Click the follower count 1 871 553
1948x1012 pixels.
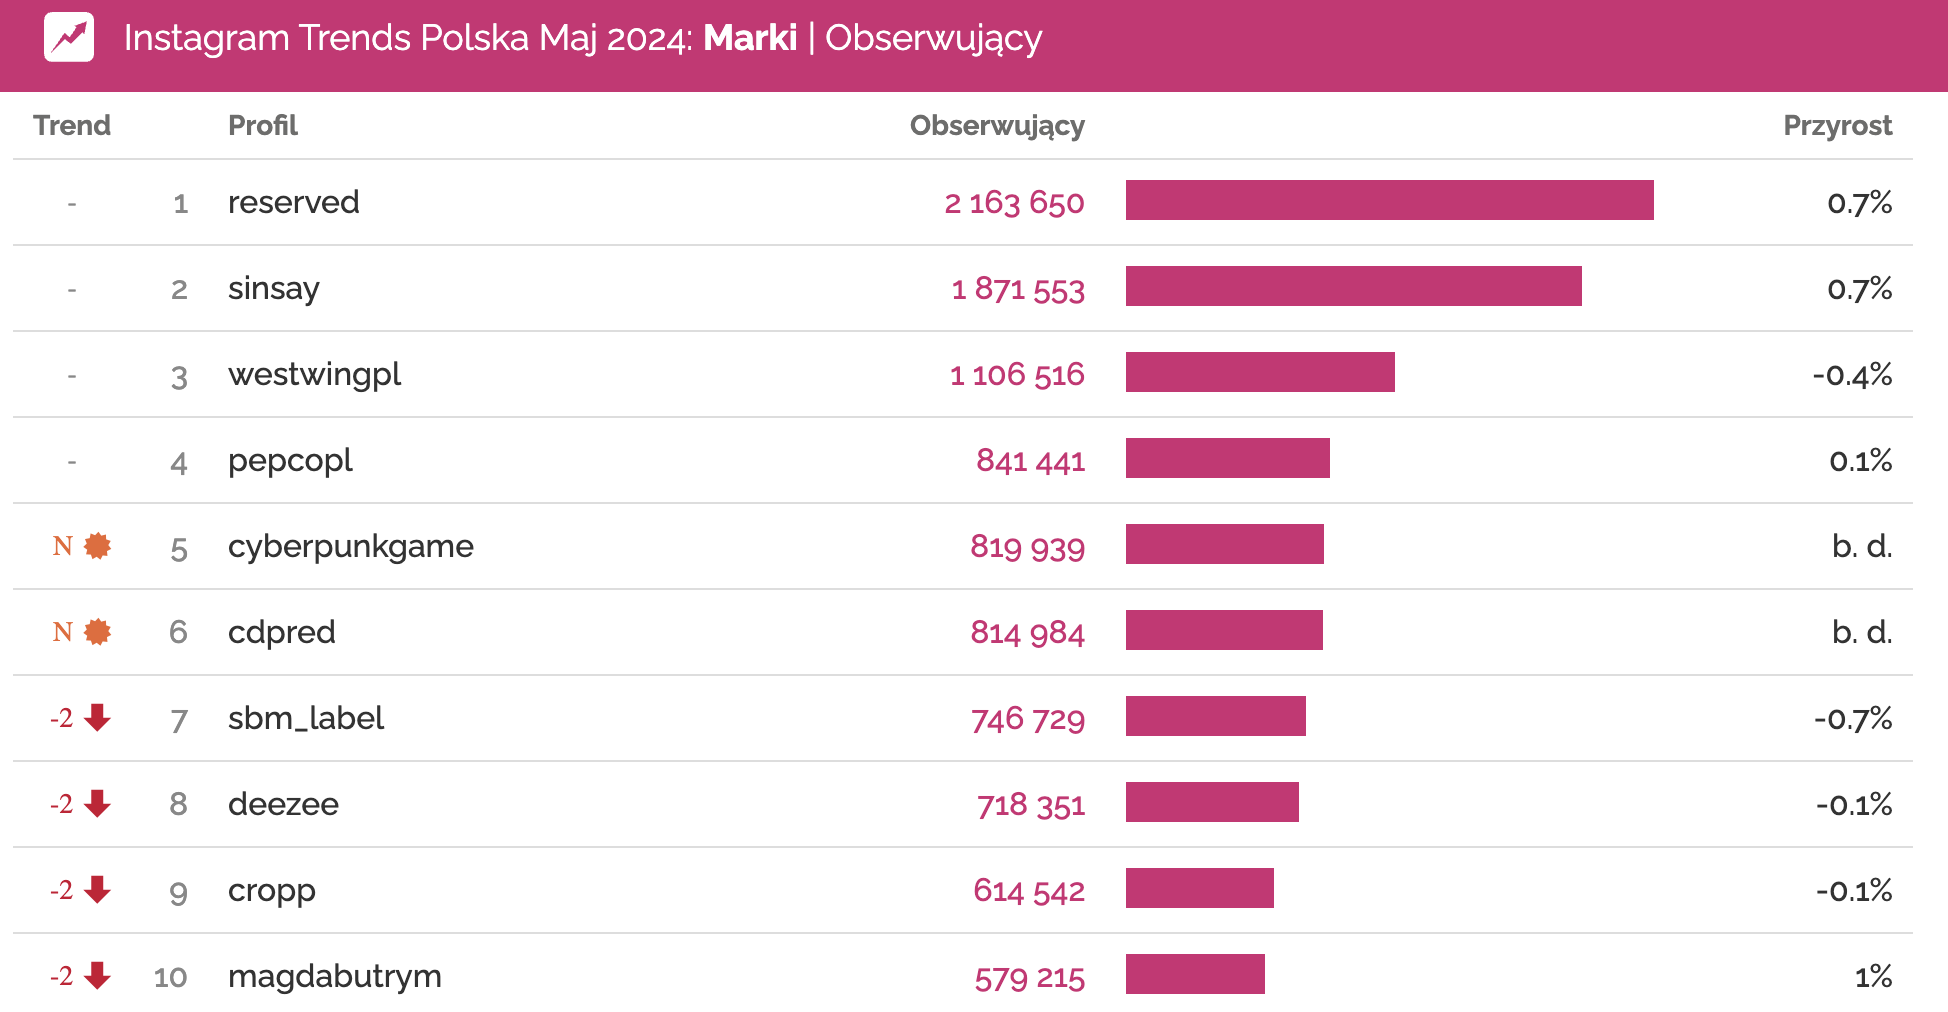[1018, 289]
